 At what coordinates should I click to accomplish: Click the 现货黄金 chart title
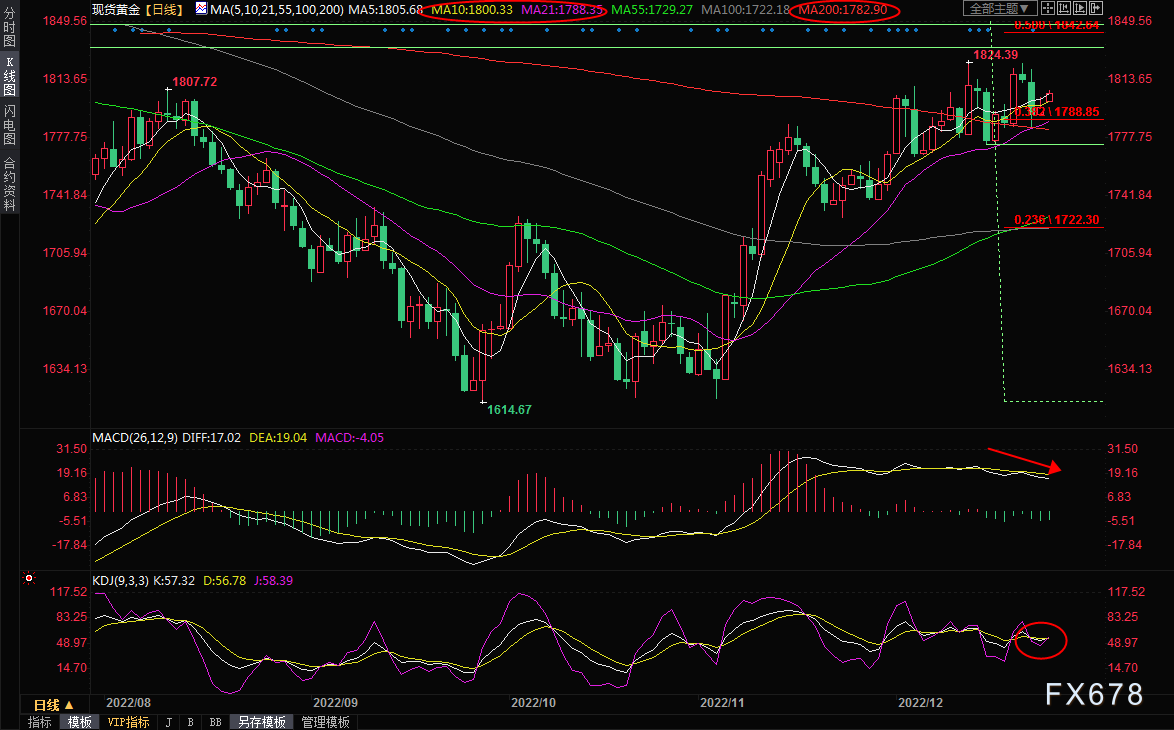coord(115,10)
